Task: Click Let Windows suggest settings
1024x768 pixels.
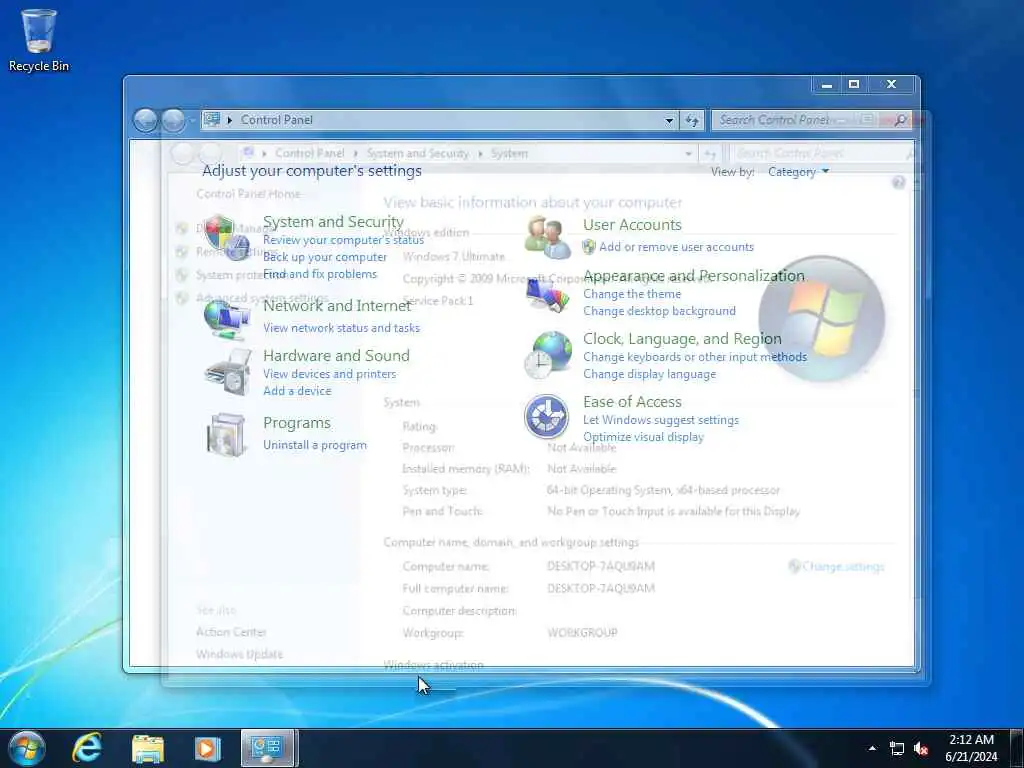Action: pos(661,420)
